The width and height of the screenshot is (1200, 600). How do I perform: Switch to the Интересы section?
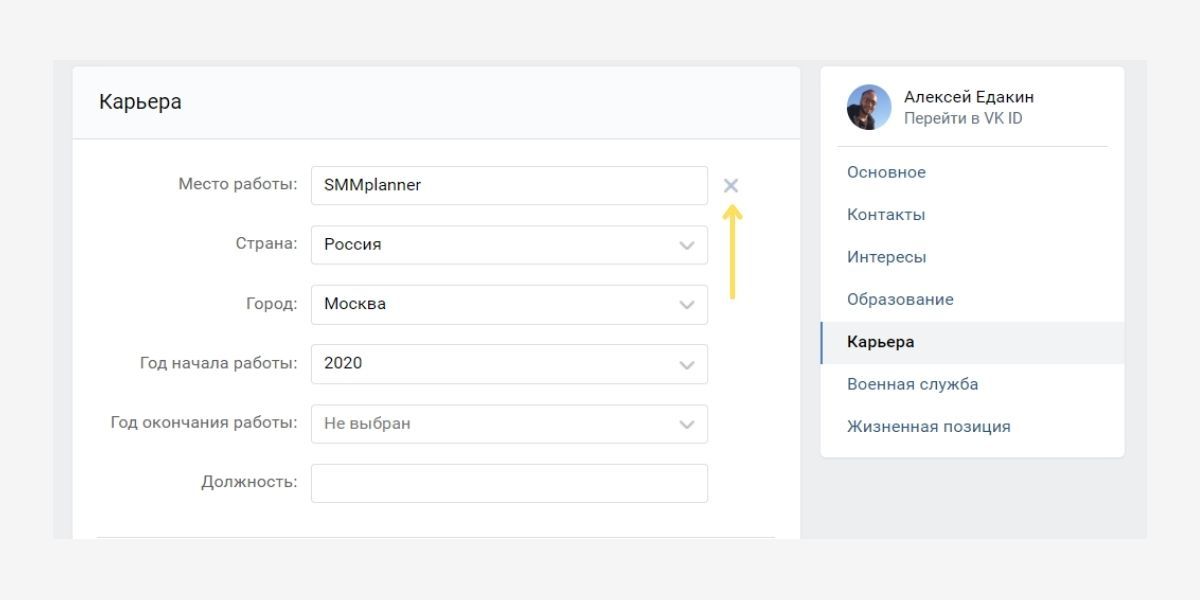[886, 257]
